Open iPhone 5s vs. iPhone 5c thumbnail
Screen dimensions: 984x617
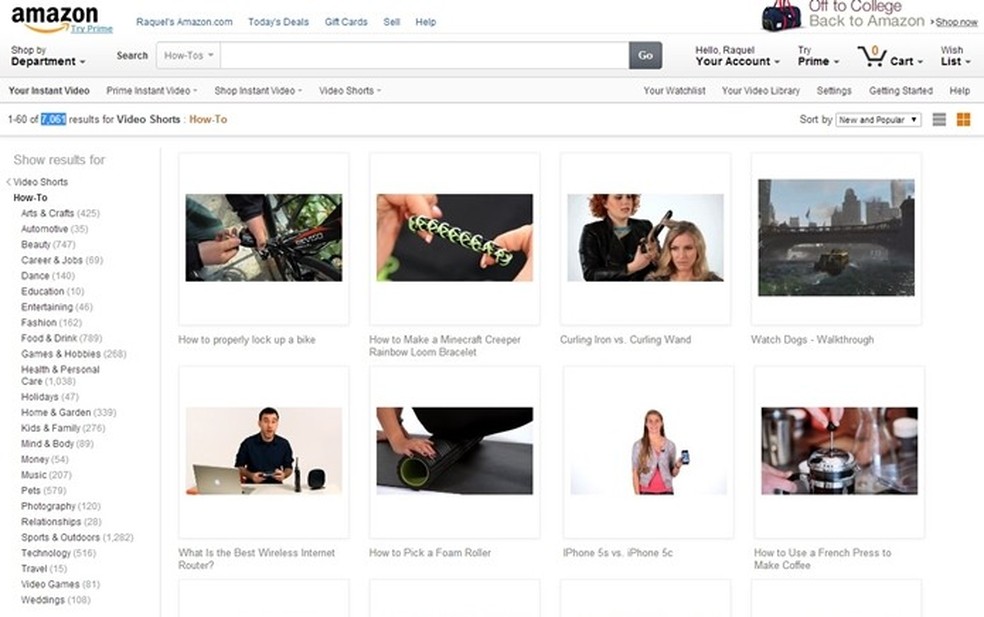click(x=648, y=451)
